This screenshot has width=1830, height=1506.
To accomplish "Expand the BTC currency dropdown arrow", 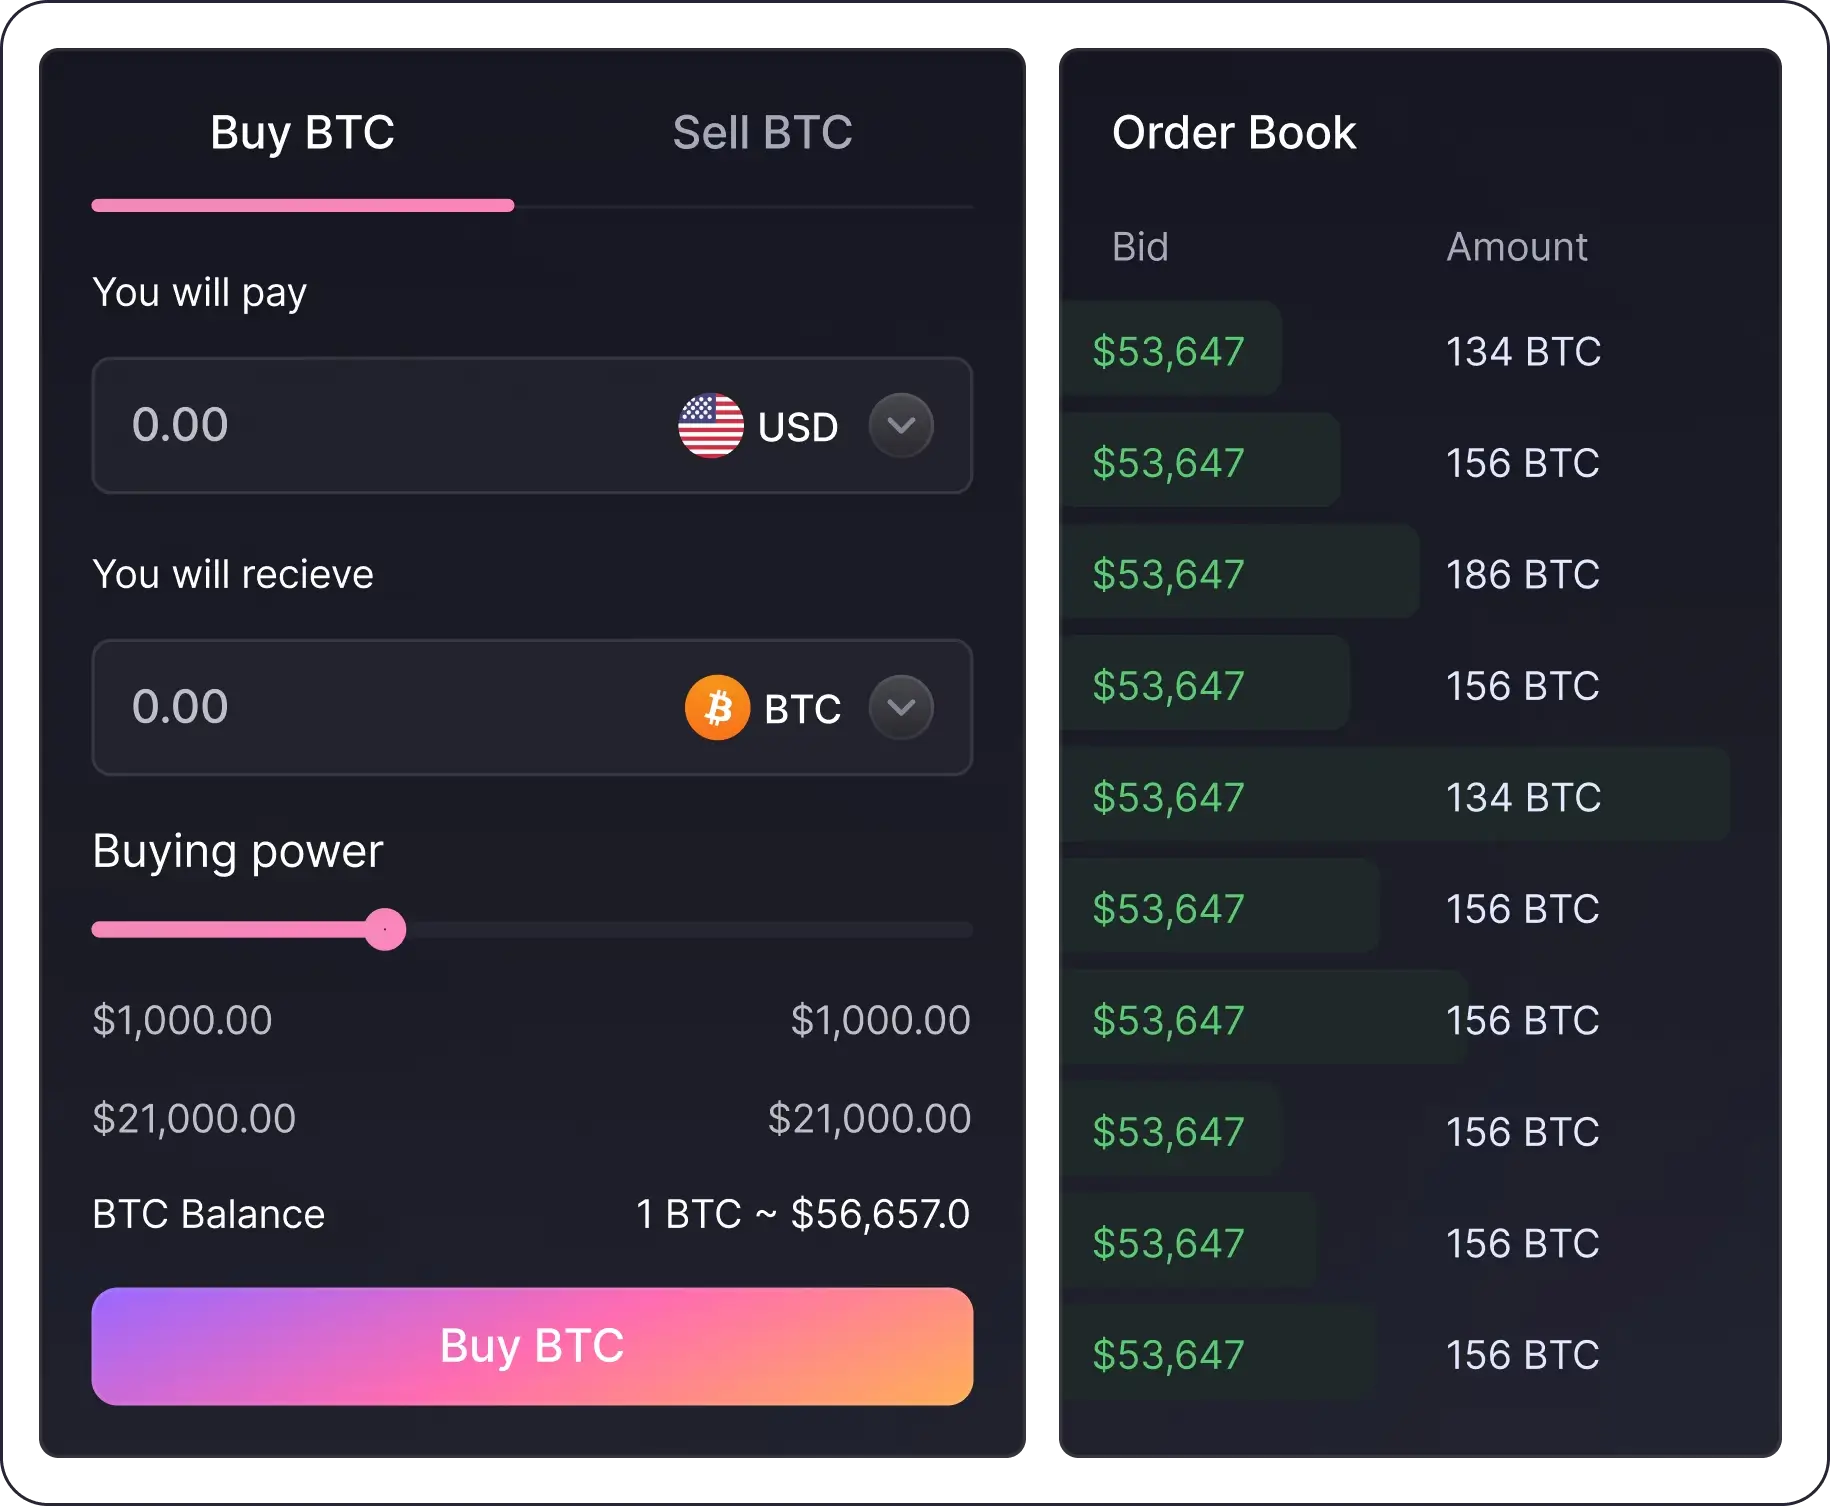I will (901, 707).
